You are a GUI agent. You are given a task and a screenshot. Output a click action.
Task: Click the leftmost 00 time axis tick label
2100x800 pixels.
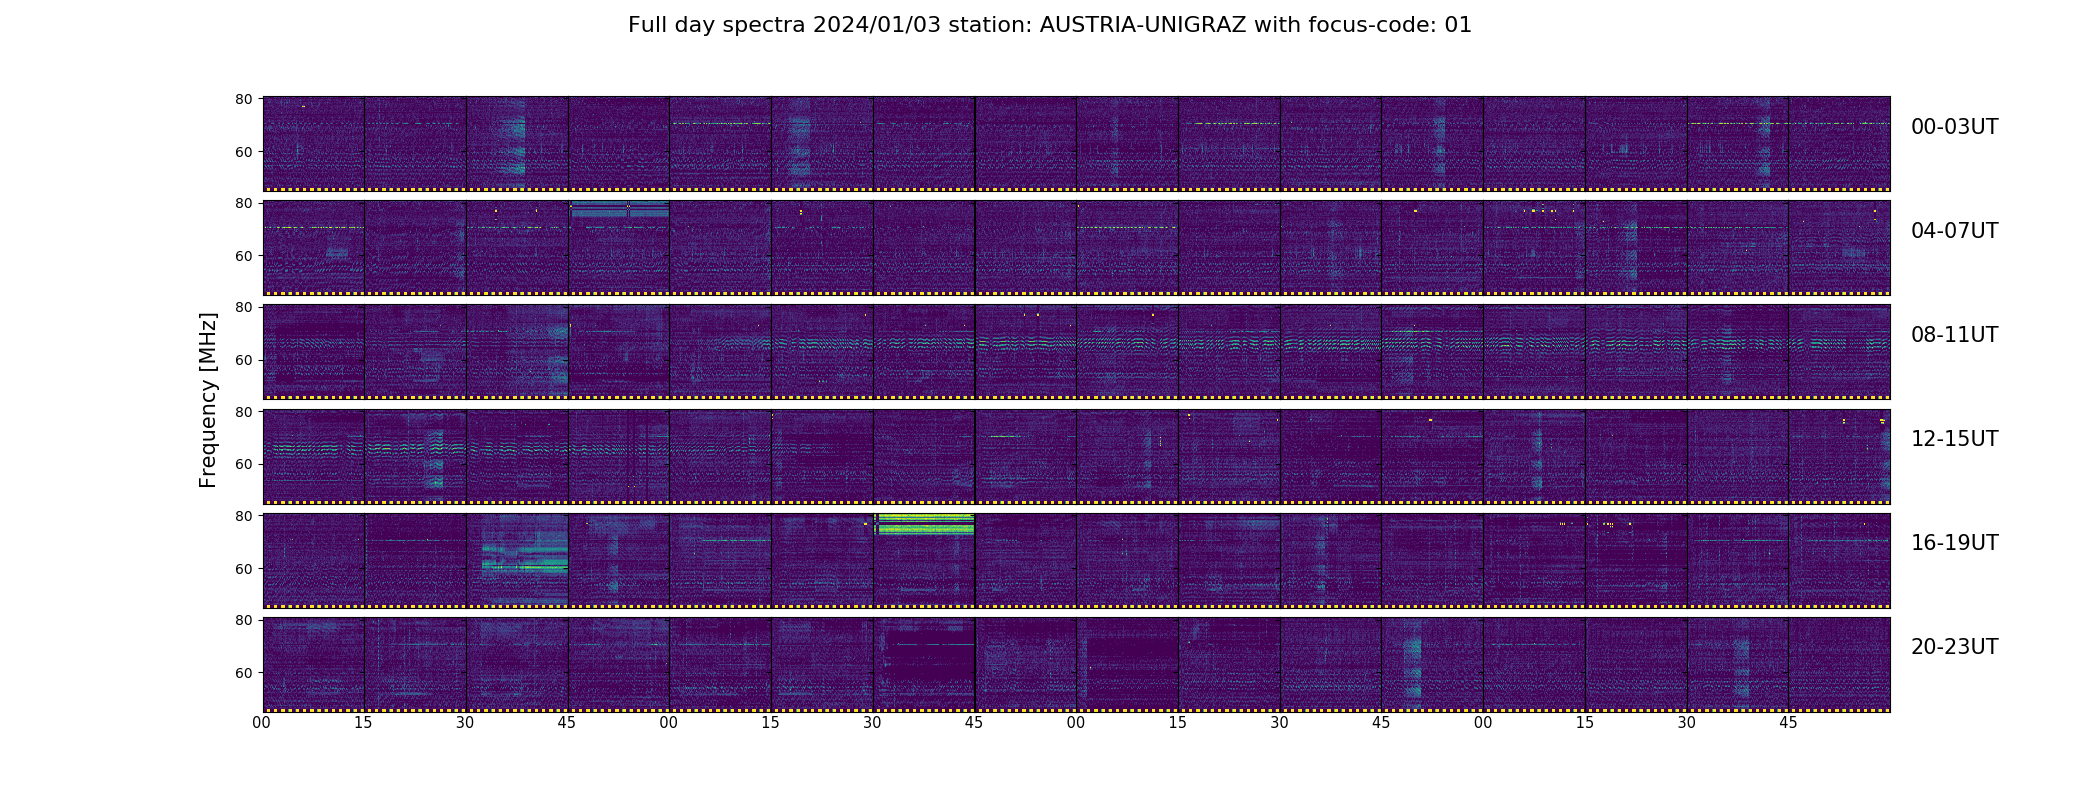click(262, 723)
